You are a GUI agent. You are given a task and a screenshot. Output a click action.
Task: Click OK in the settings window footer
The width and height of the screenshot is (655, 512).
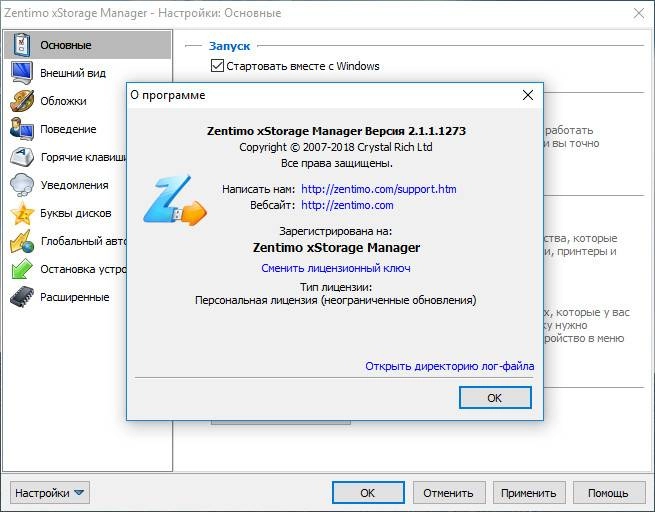[x=368, y=493]
